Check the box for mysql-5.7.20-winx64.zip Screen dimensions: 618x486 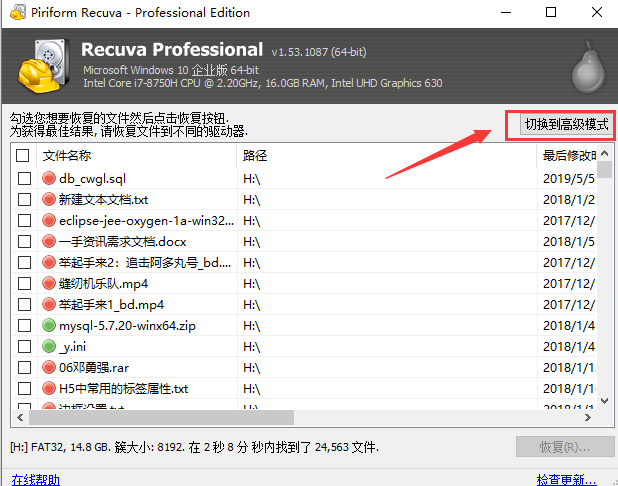[x=24, y=325]
